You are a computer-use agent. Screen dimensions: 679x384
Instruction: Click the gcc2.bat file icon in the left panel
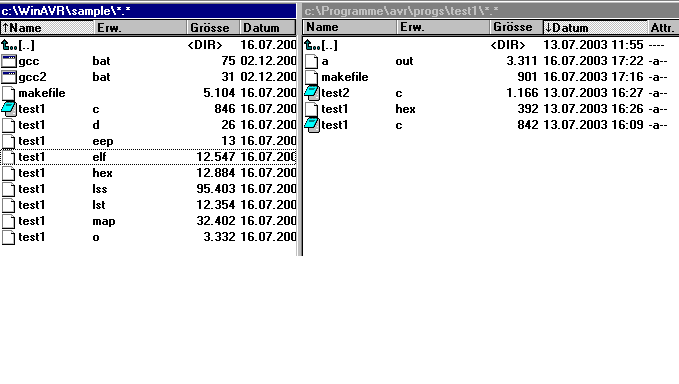coord(9,77)
